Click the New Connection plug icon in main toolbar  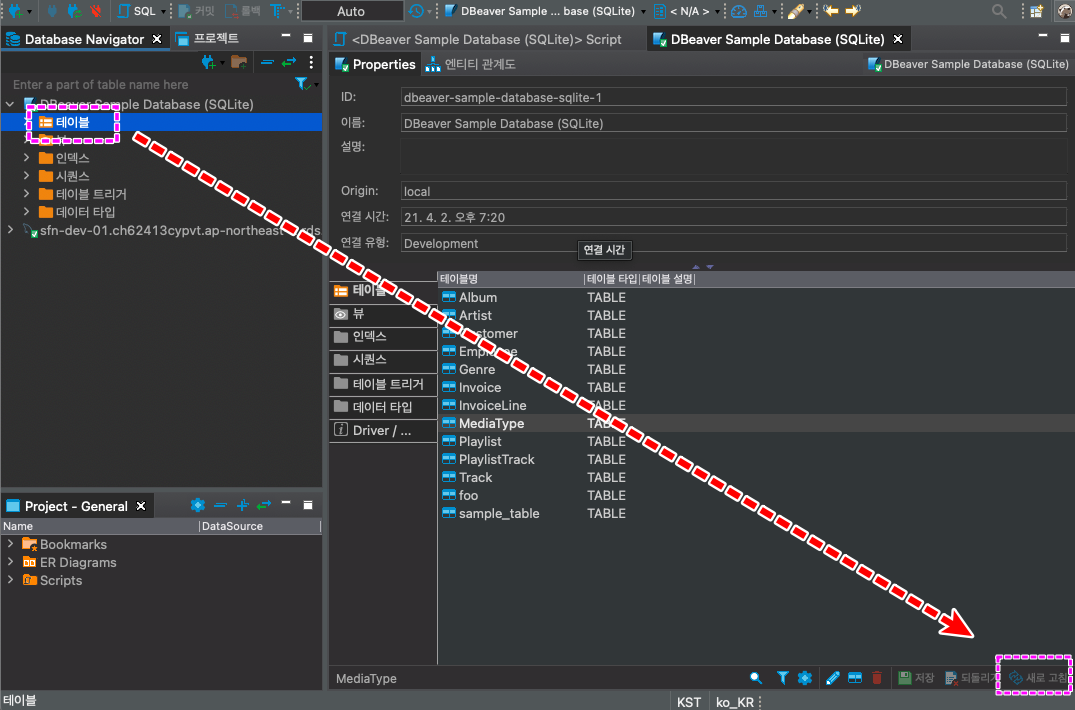point(14,11)
